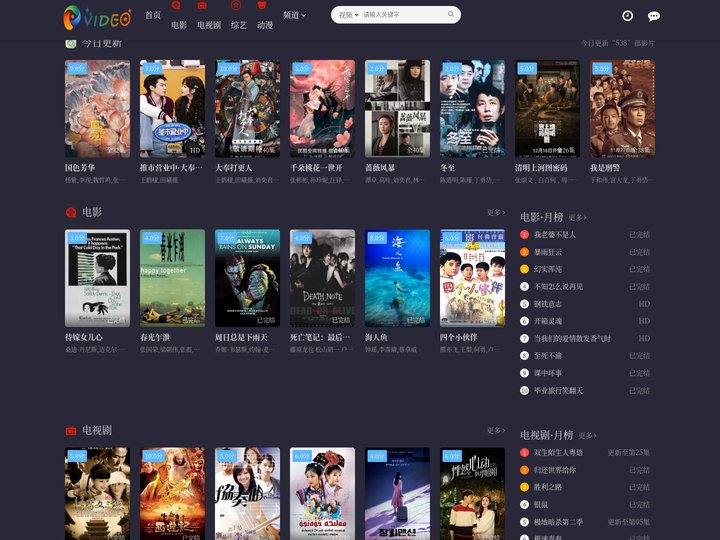This screenshot has width=720, height=540.
Task: Select 双生陌生人粤语 in the TV ranking
Action: pos(558,453)
